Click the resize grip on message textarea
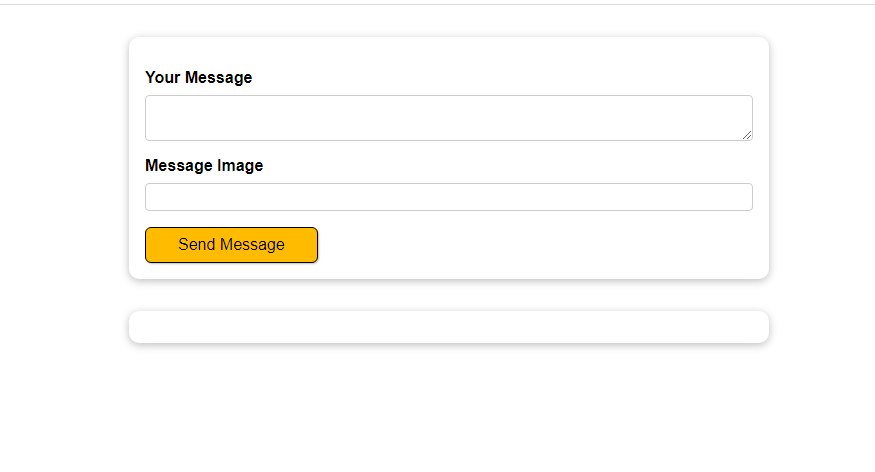Screen dimensions: 875x472 [746, 134]
